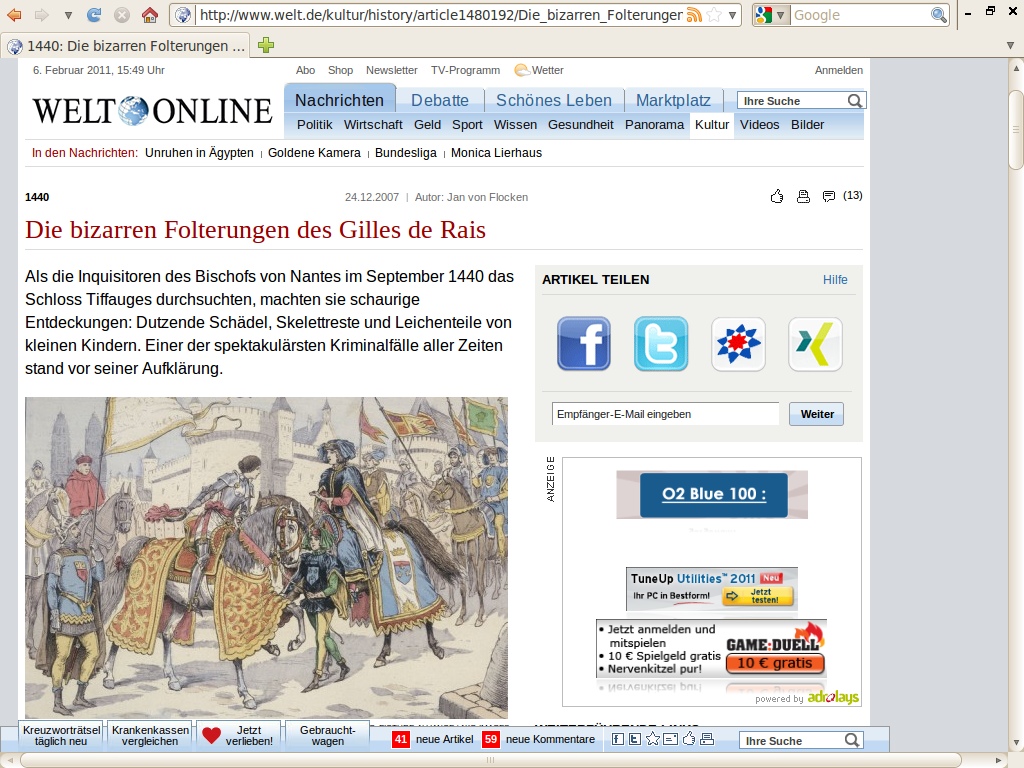
Task: Go back with the browser back arrow
Action: tap(14, 14)
